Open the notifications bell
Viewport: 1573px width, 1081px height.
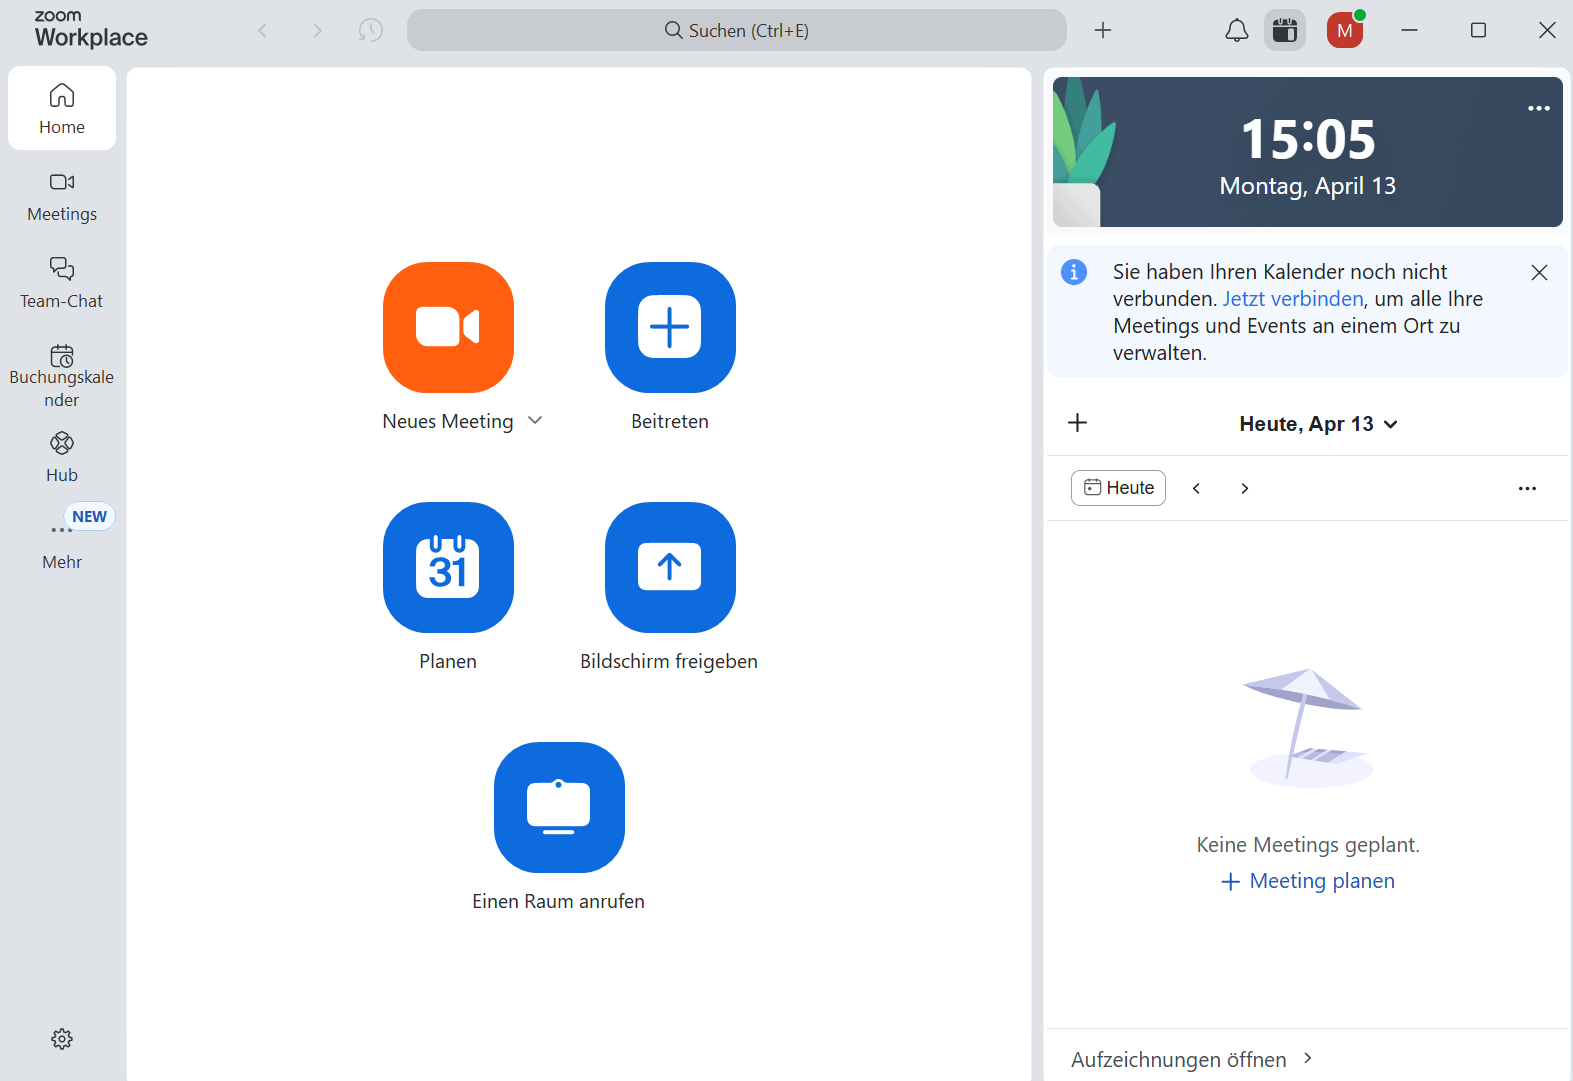pos(1237,30)
